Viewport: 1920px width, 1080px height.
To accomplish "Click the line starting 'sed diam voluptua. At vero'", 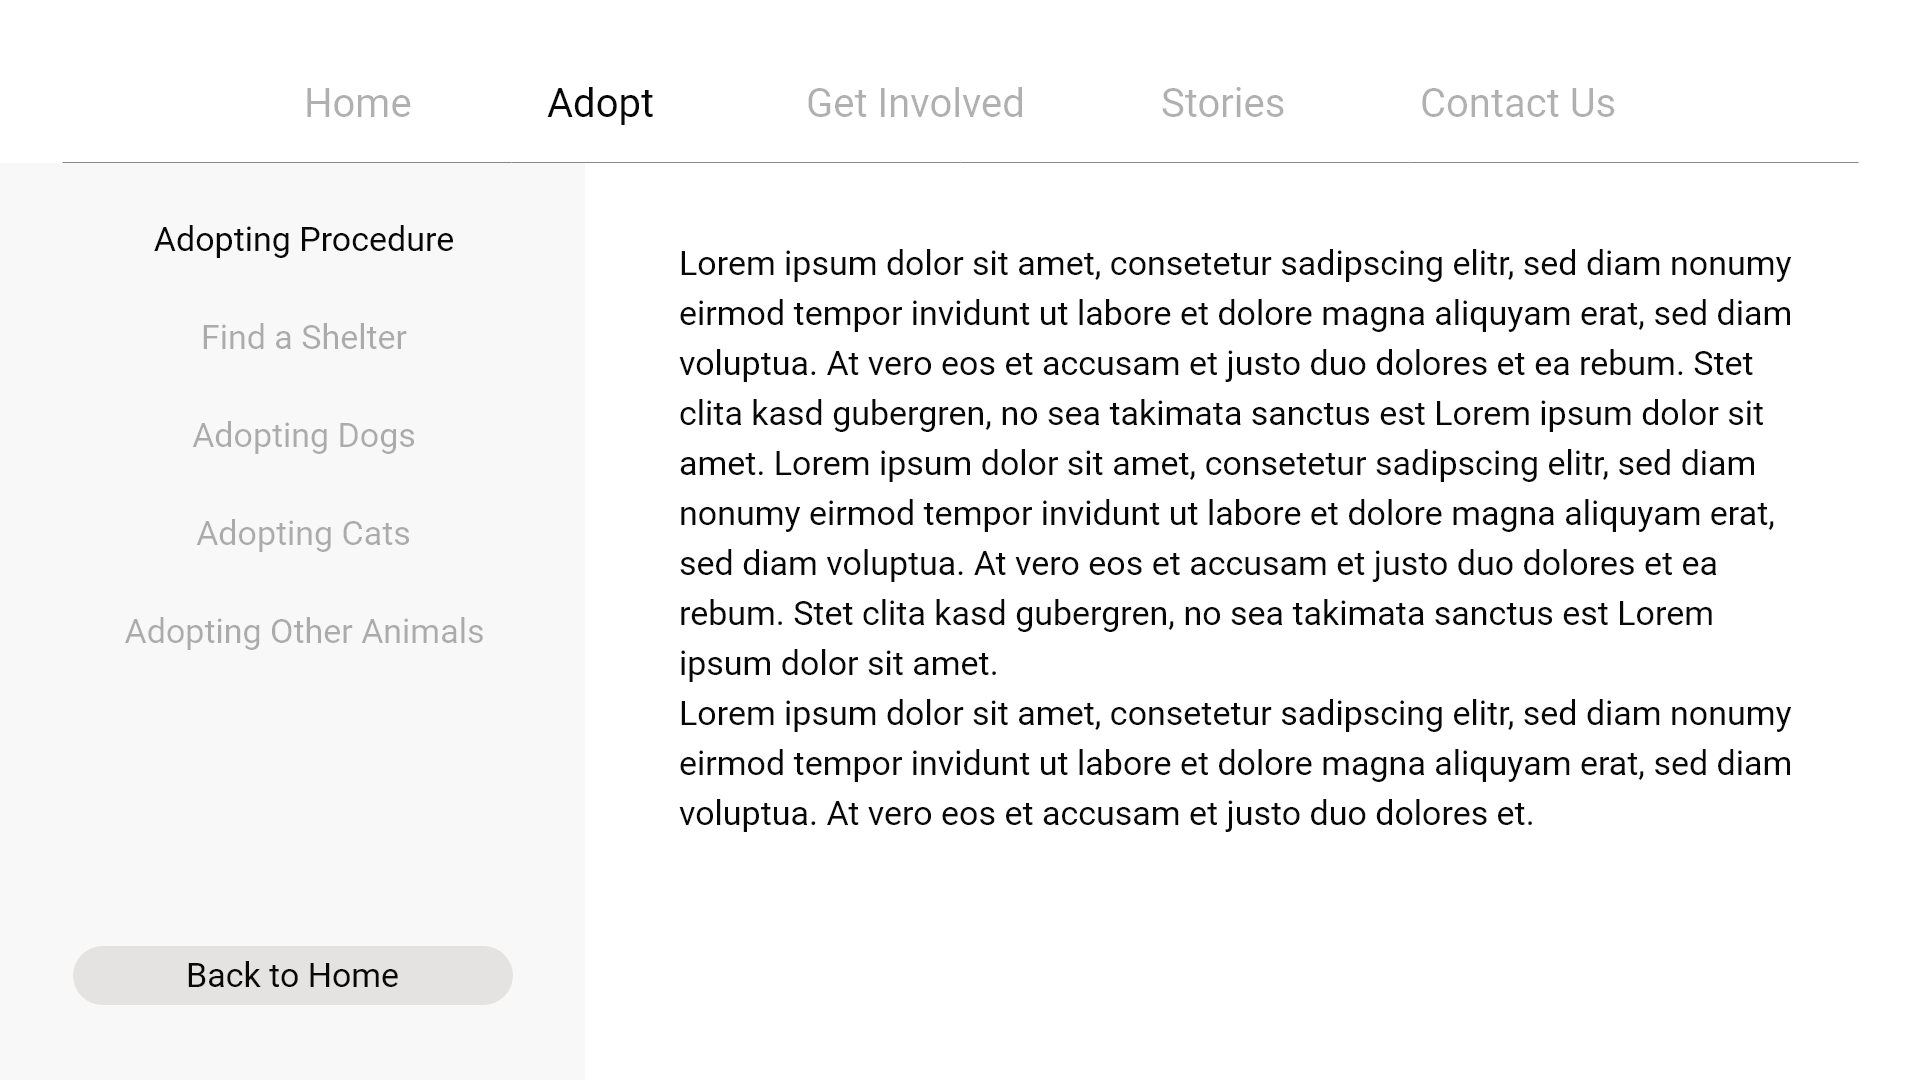I will pos(1198,564).
